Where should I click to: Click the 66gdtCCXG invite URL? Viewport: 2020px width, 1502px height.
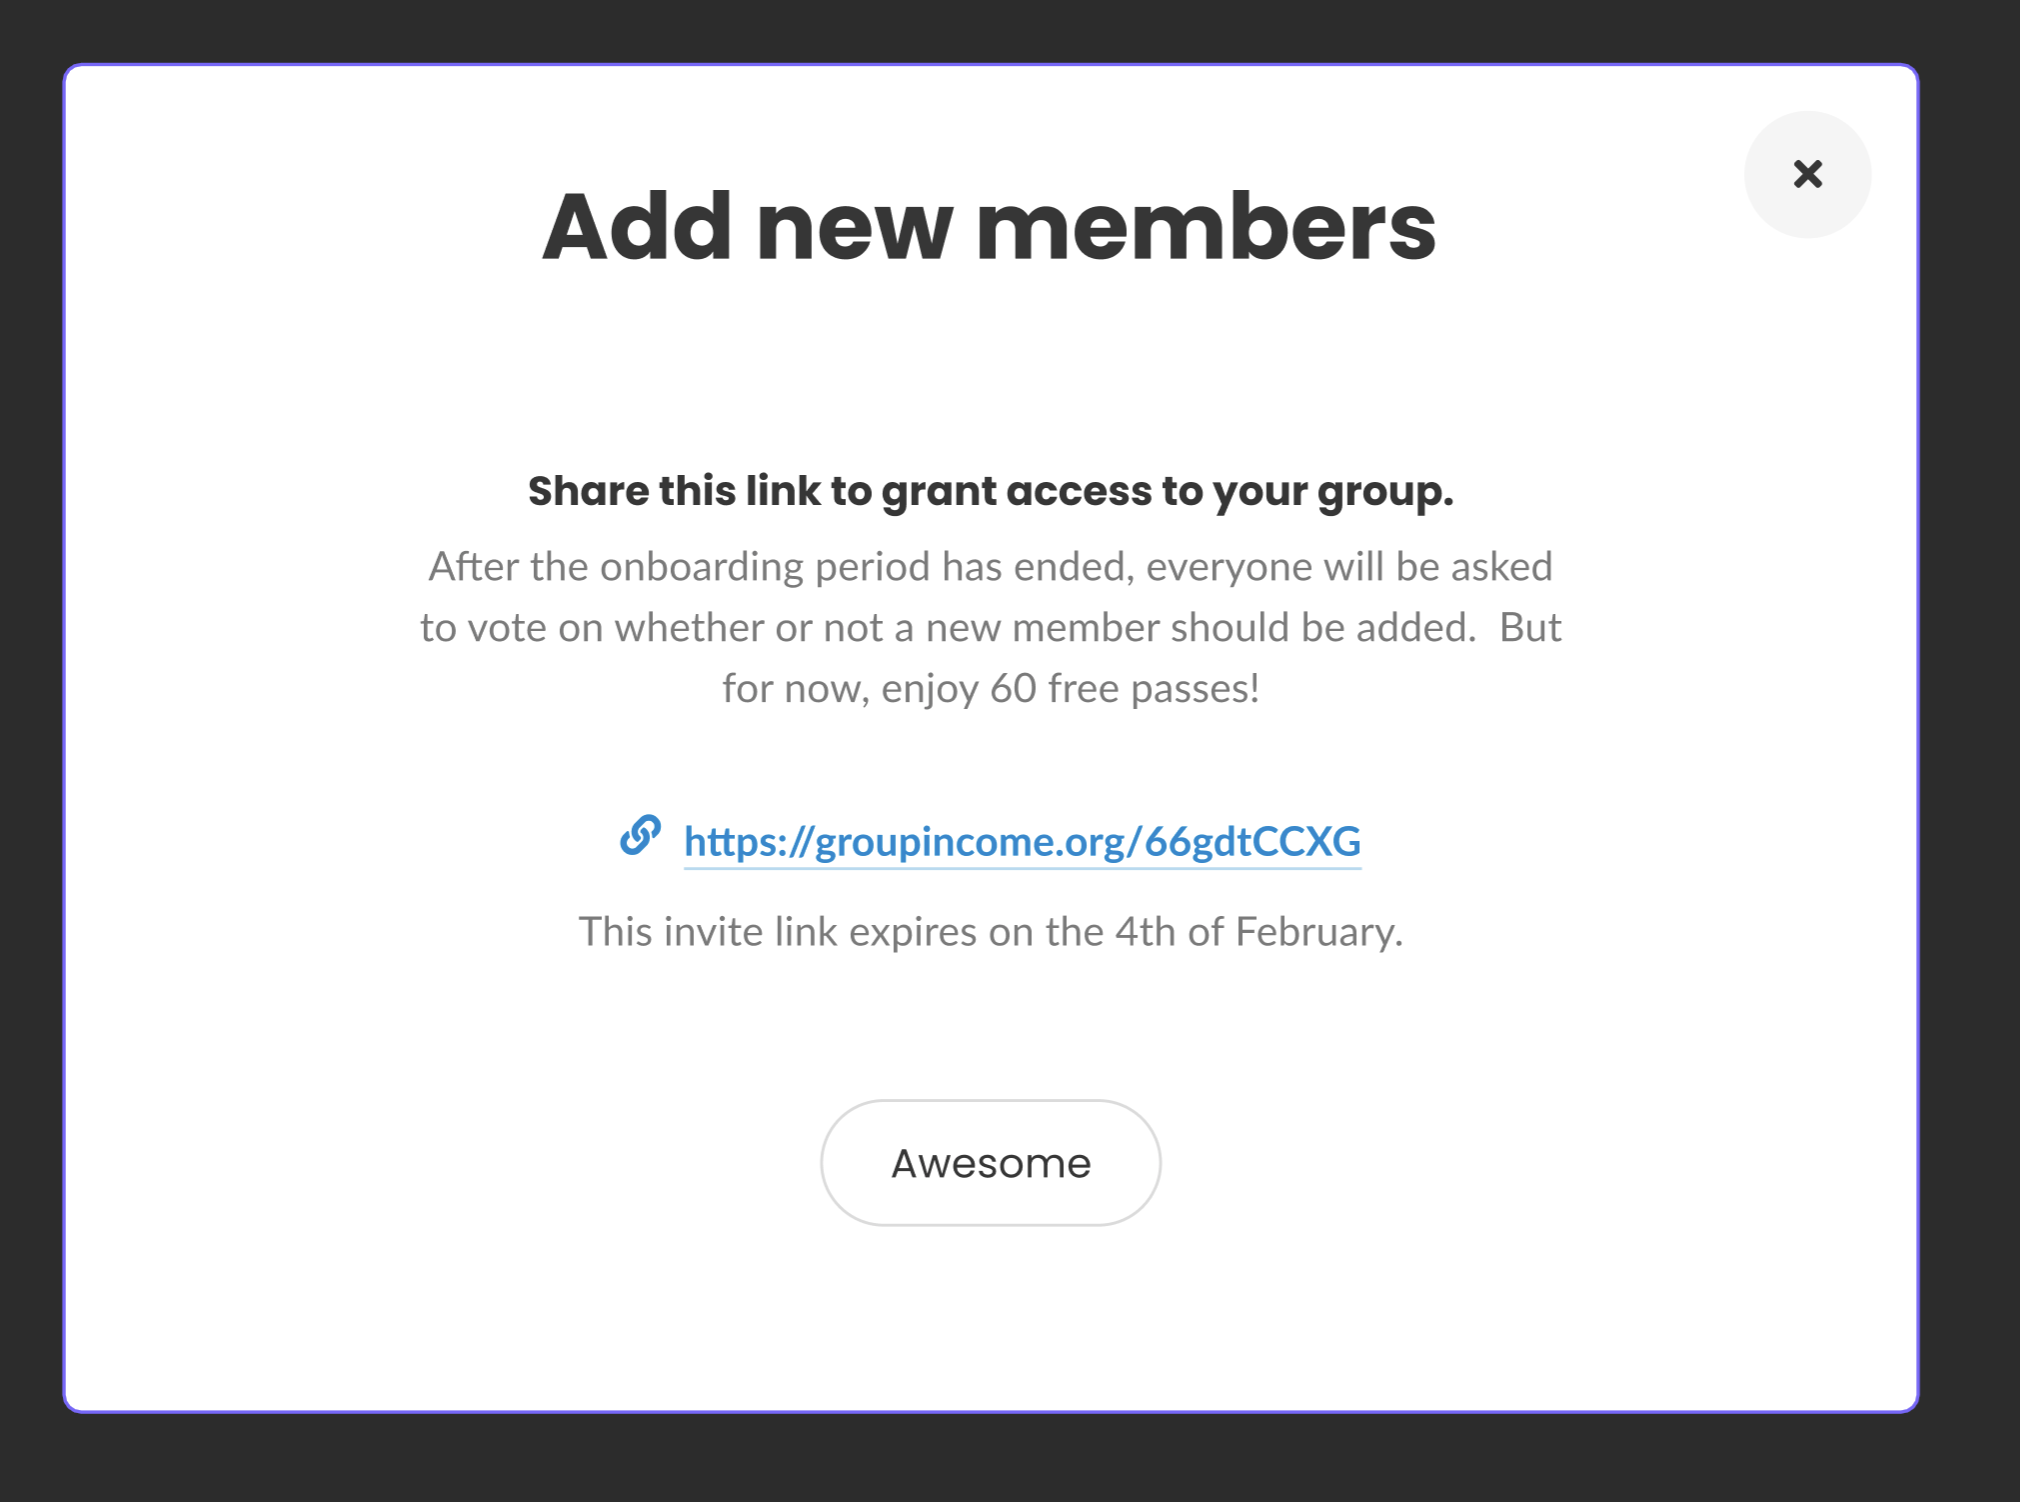(1022, 841)
